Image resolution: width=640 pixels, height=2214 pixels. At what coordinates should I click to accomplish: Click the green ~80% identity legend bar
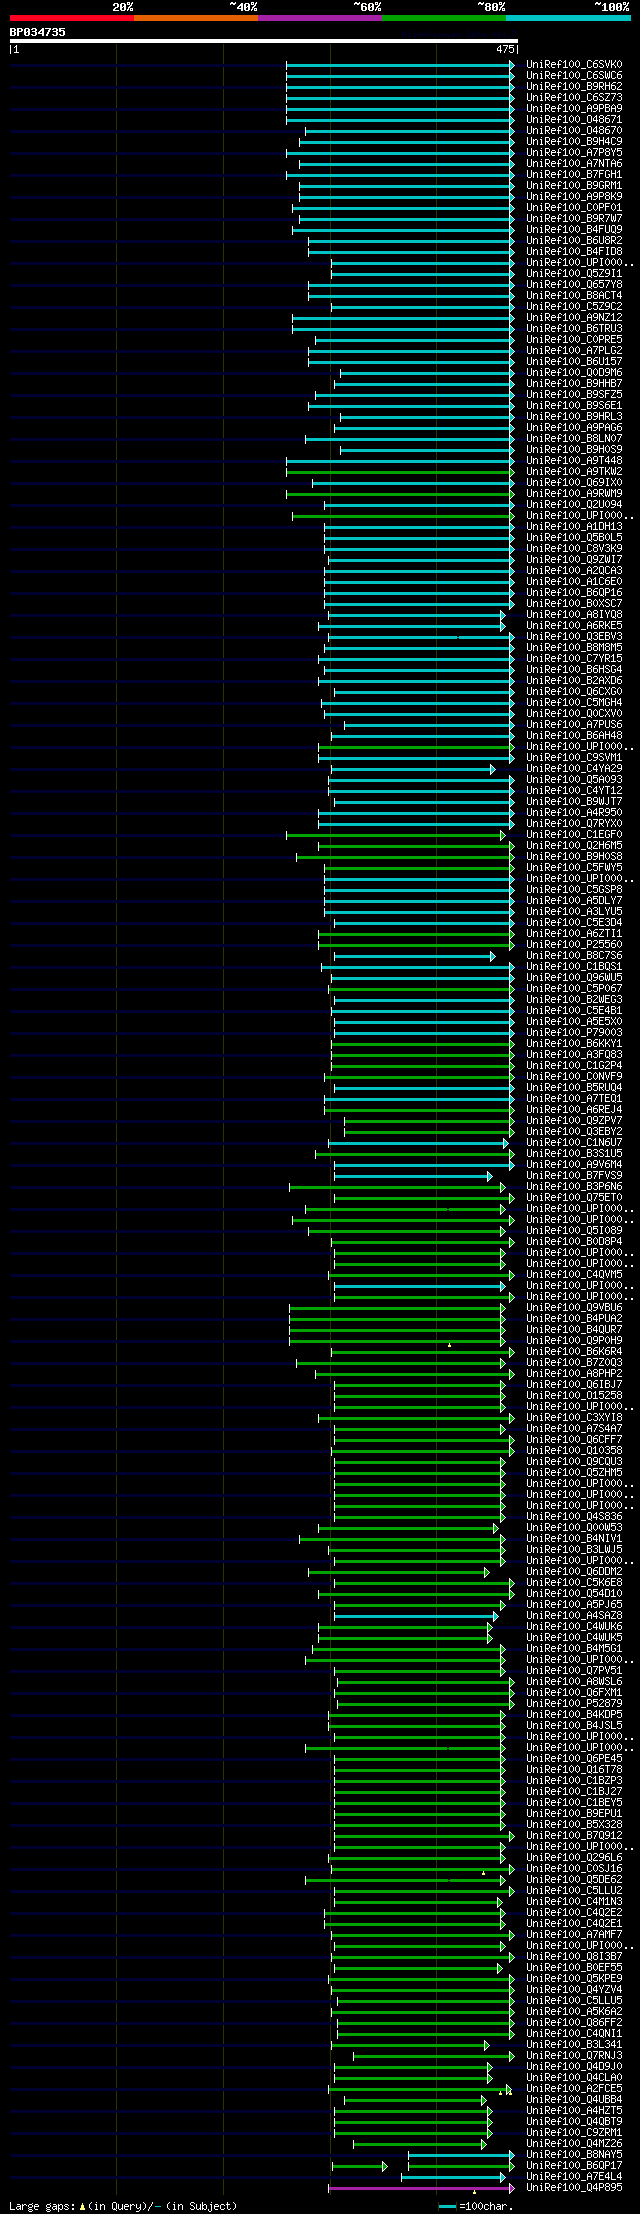tap(443, 18)
